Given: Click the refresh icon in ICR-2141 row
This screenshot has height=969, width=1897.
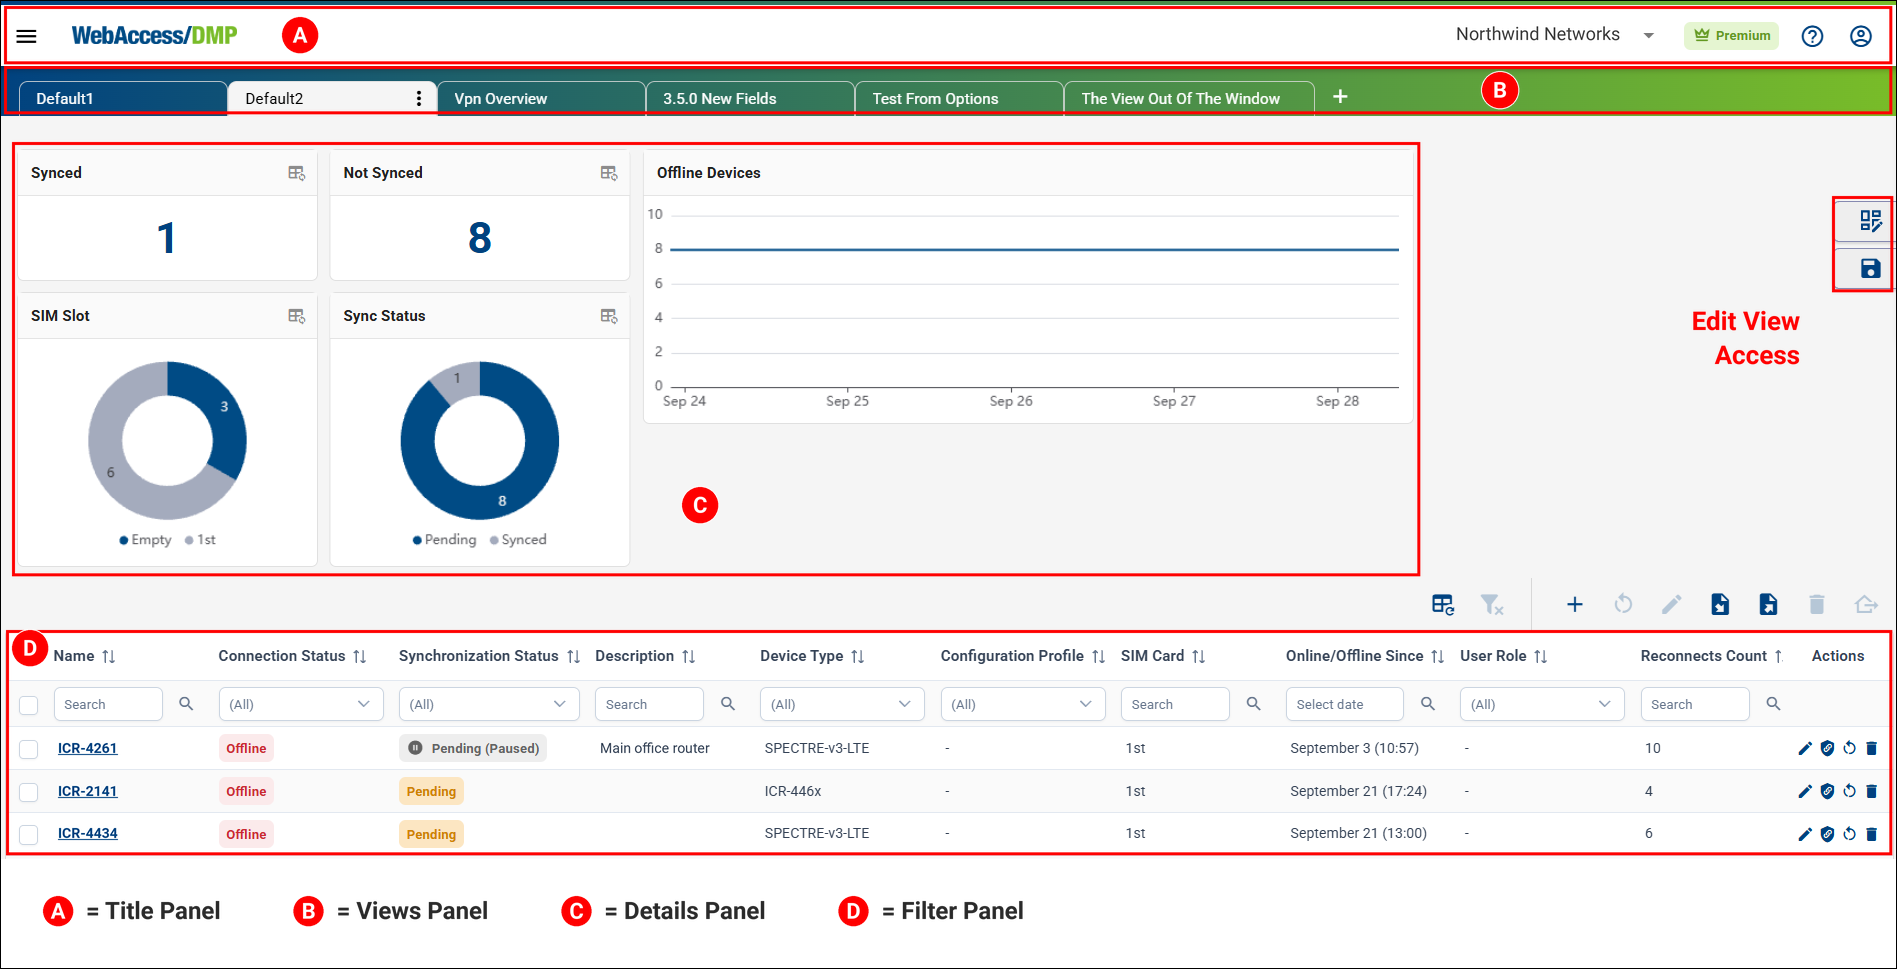Looking at the screenshot, I should click(1849, 791).
